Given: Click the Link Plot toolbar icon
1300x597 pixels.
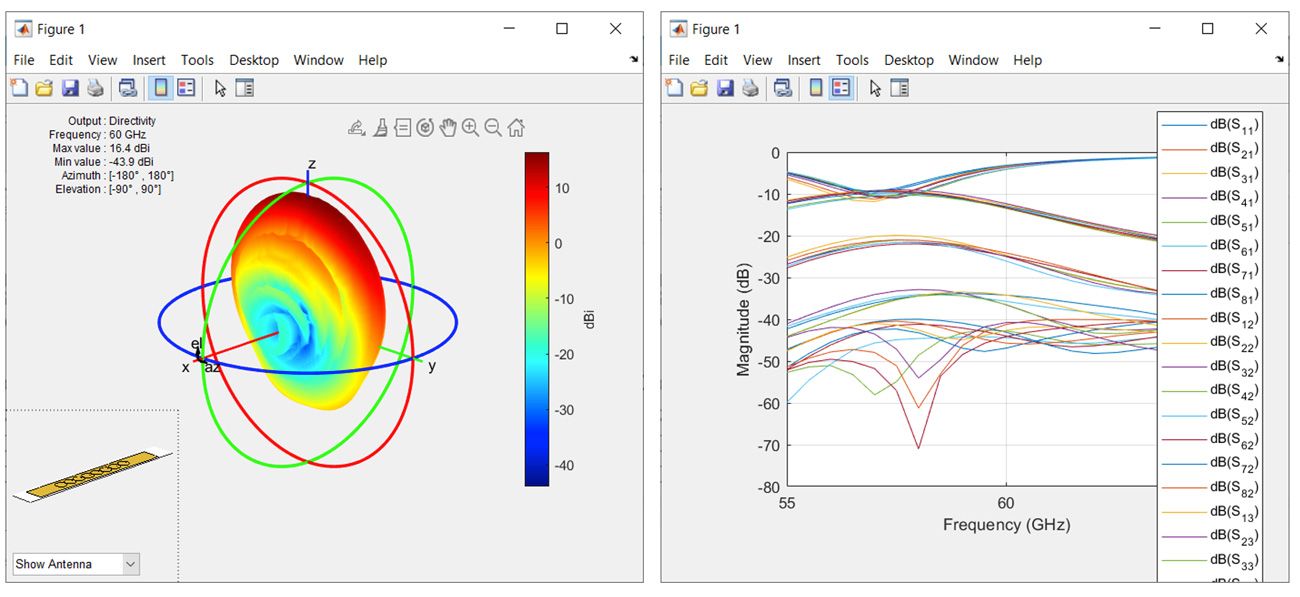Looking at the screenshot, I should pyautogui.click(x=128, y=88).
